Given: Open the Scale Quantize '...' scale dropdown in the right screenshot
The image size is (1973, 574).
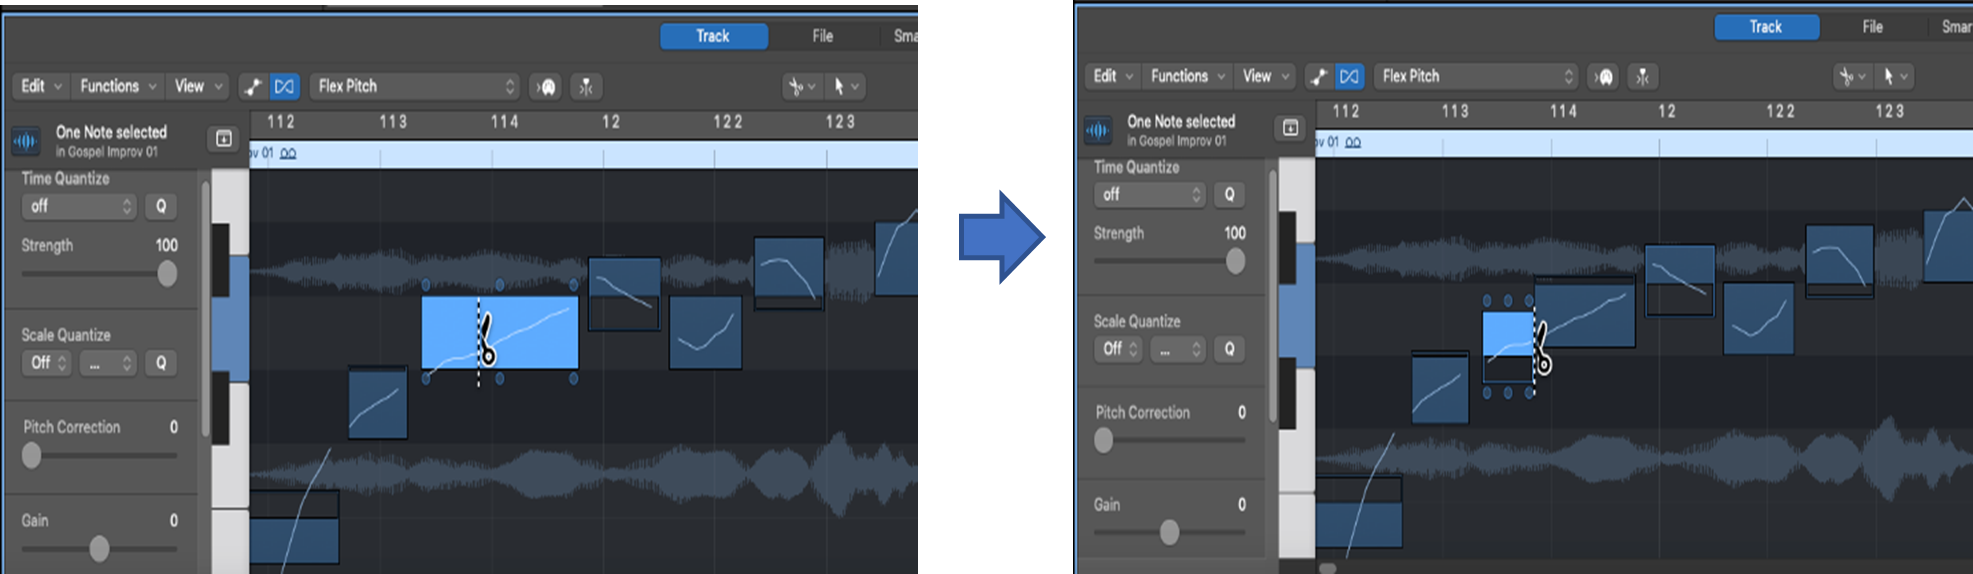Looking at the screenshot, I should (x=1178, y=349).
